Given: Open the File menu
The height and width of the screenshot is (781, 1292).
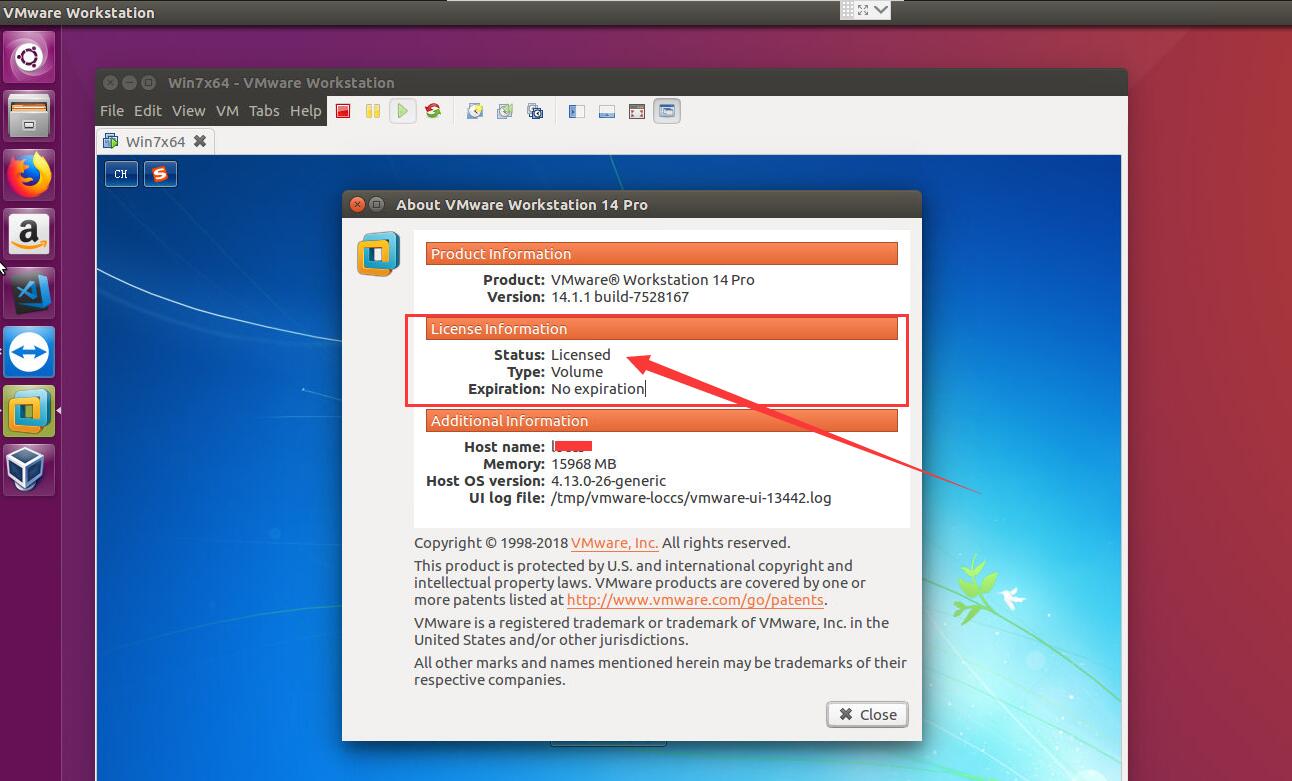Looking at the screenshot, I should [x=112, y=111].
